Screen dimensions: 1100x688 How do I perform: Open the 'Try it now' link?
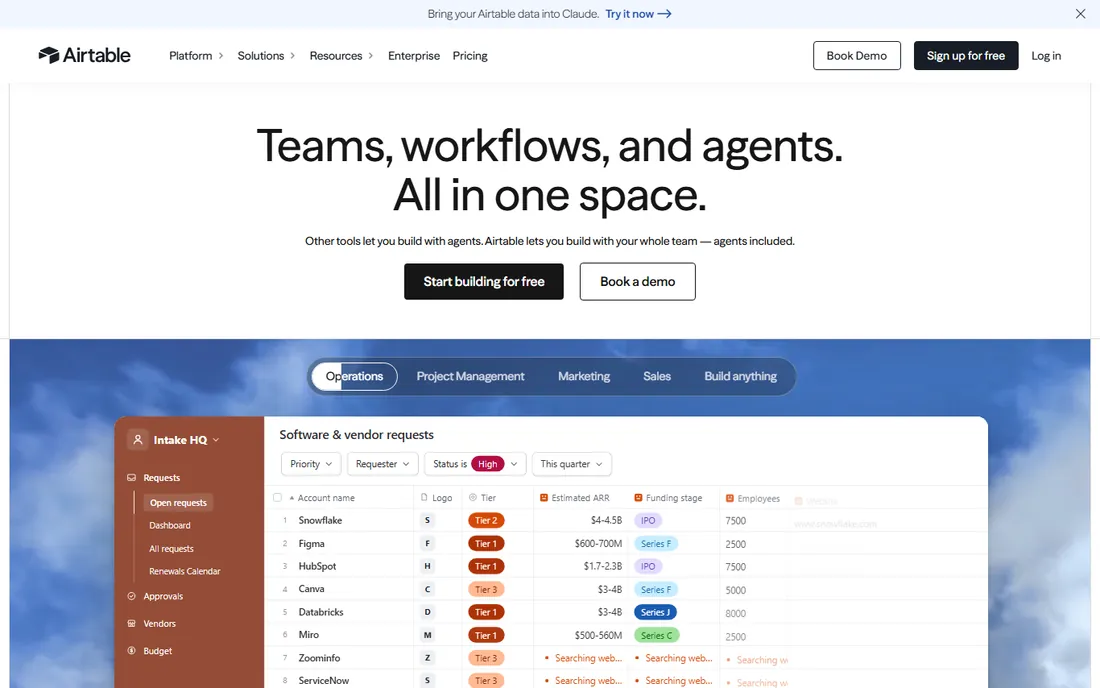click(638, 14)
